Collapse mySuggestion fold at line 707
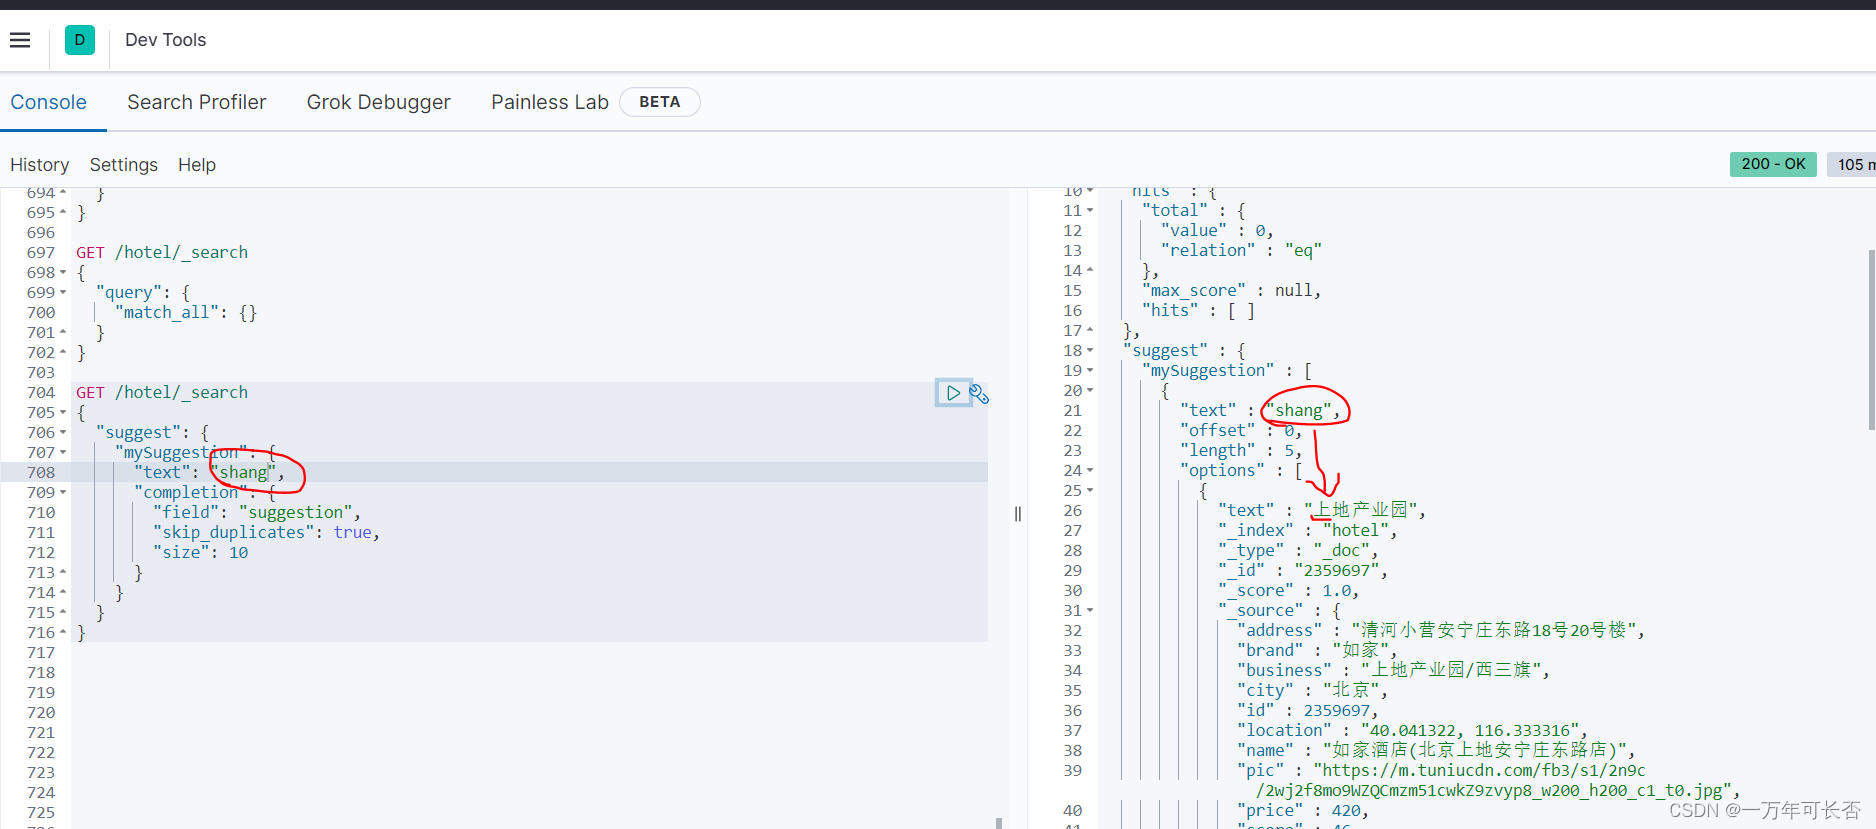 63,453
